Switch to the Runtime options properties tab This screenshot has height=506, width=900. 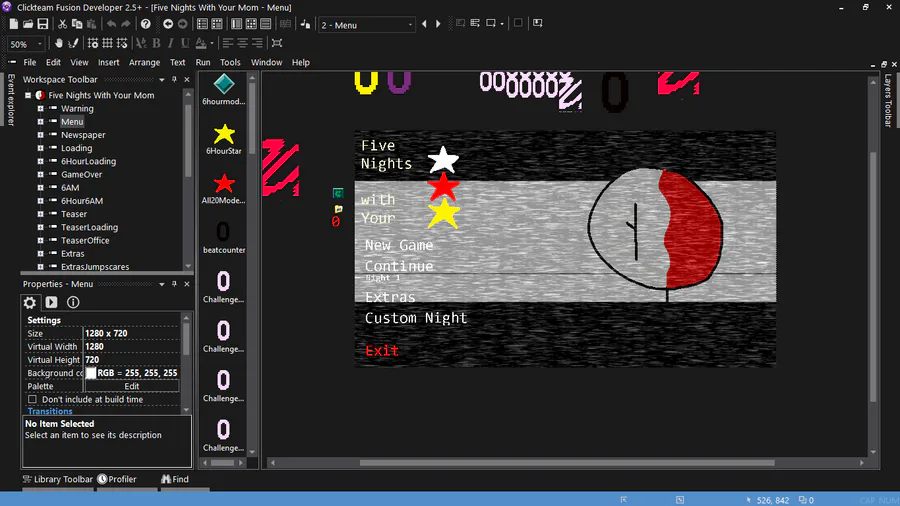pos(51,302)
